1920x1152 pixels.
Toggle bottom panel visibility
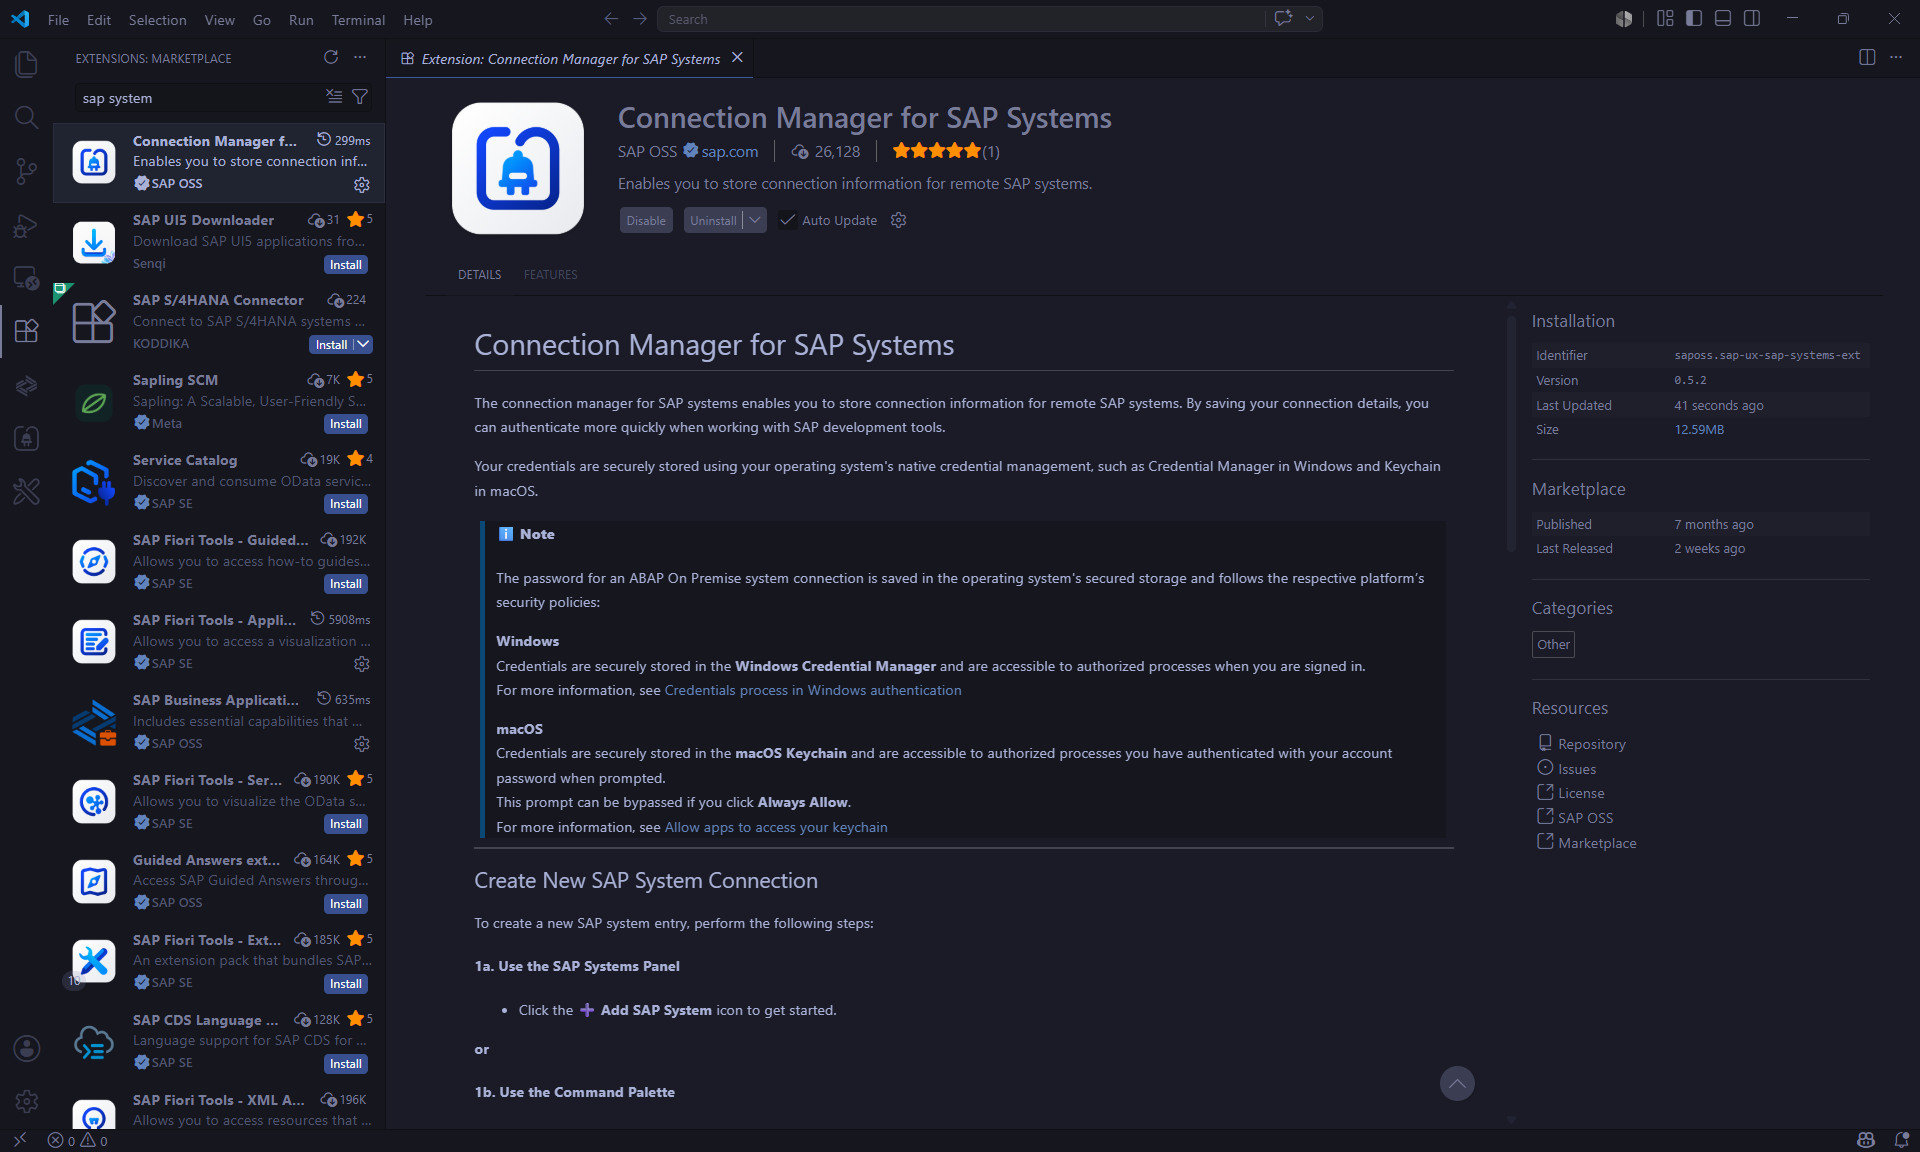pyautogui.click(x=1723, y=19)
